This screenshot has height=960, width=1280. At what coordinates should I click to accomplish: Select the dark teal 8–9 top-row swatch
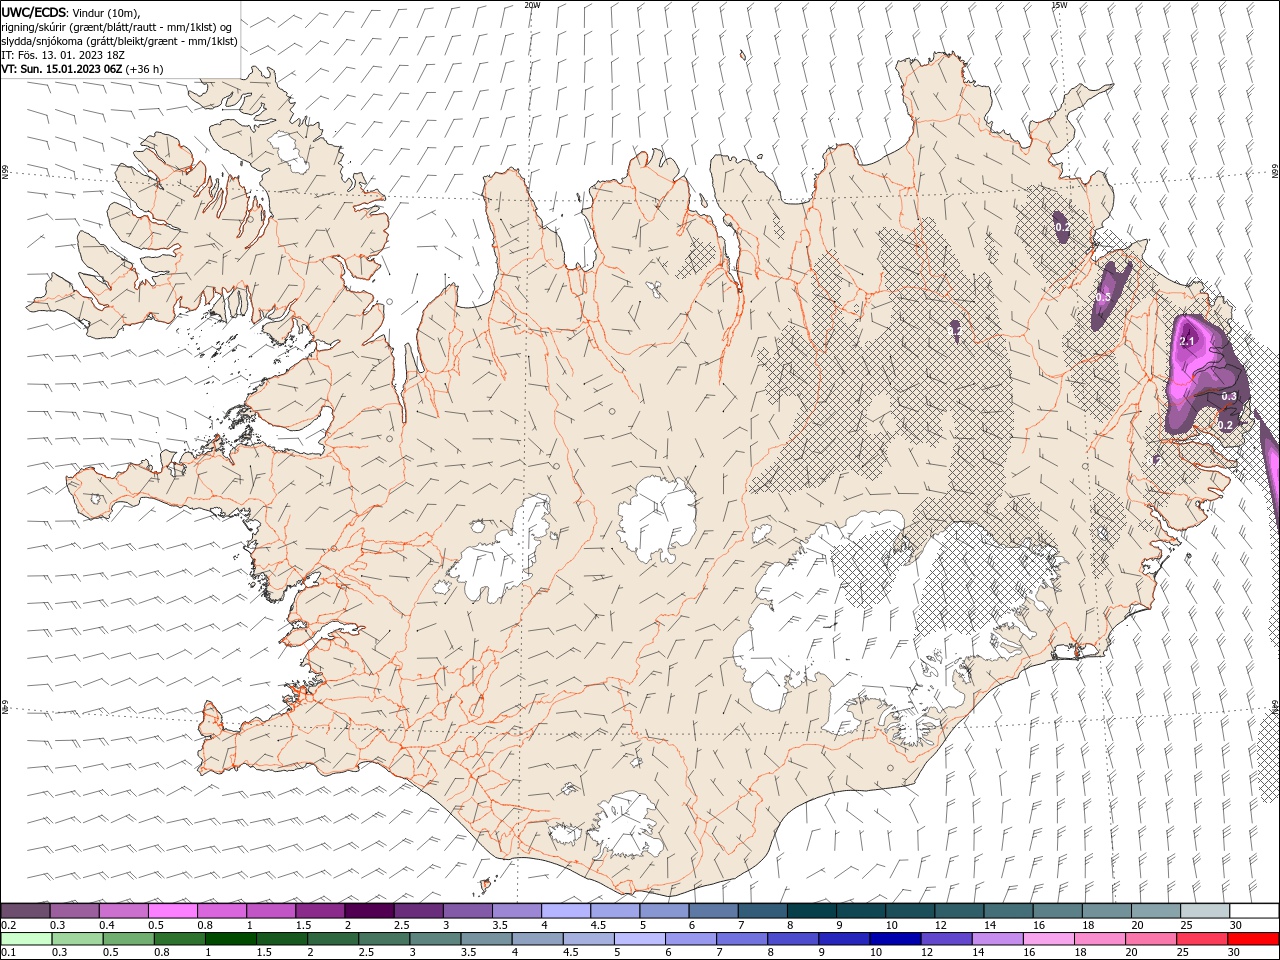tap(812, 911)
